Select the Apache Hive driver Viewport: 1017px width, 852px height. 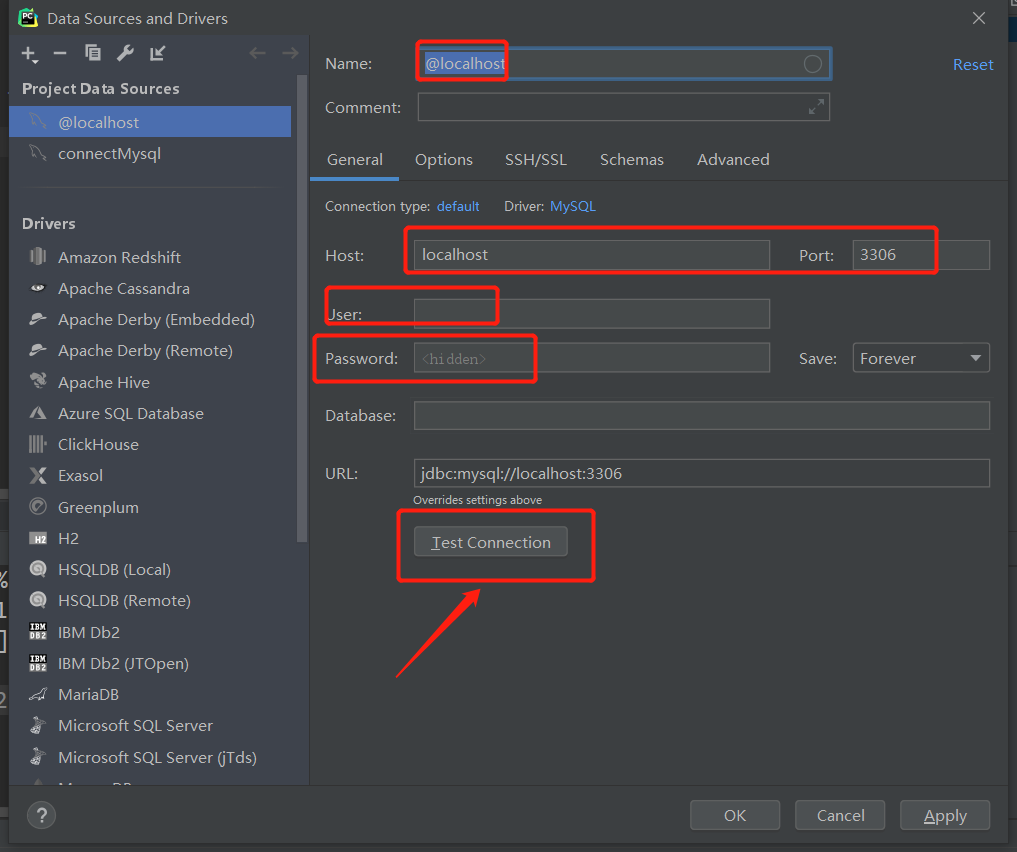150,383
